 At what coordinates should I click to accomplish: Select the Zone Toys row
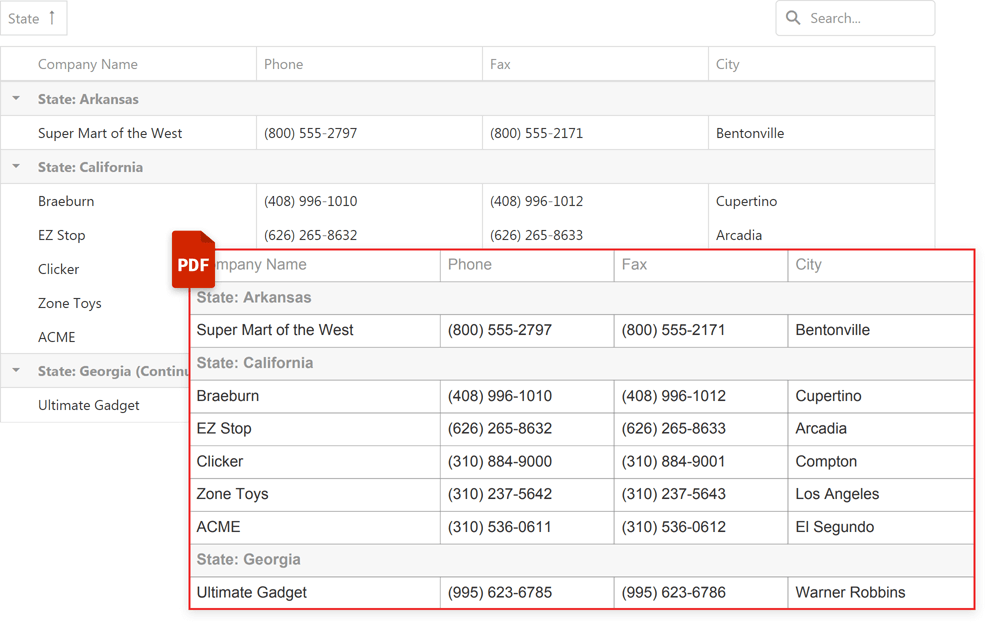(x=70, y=303)
